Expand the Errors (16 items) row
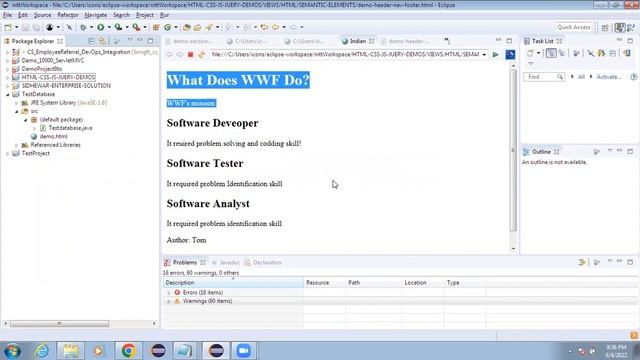640x360 pixels. click(169, 293)
